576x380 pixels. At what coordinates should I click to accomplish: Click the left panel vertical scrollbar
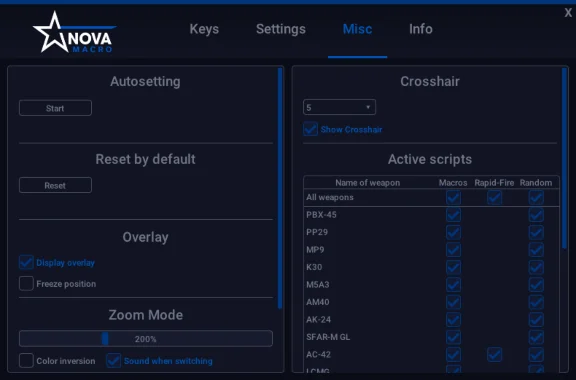280,188
